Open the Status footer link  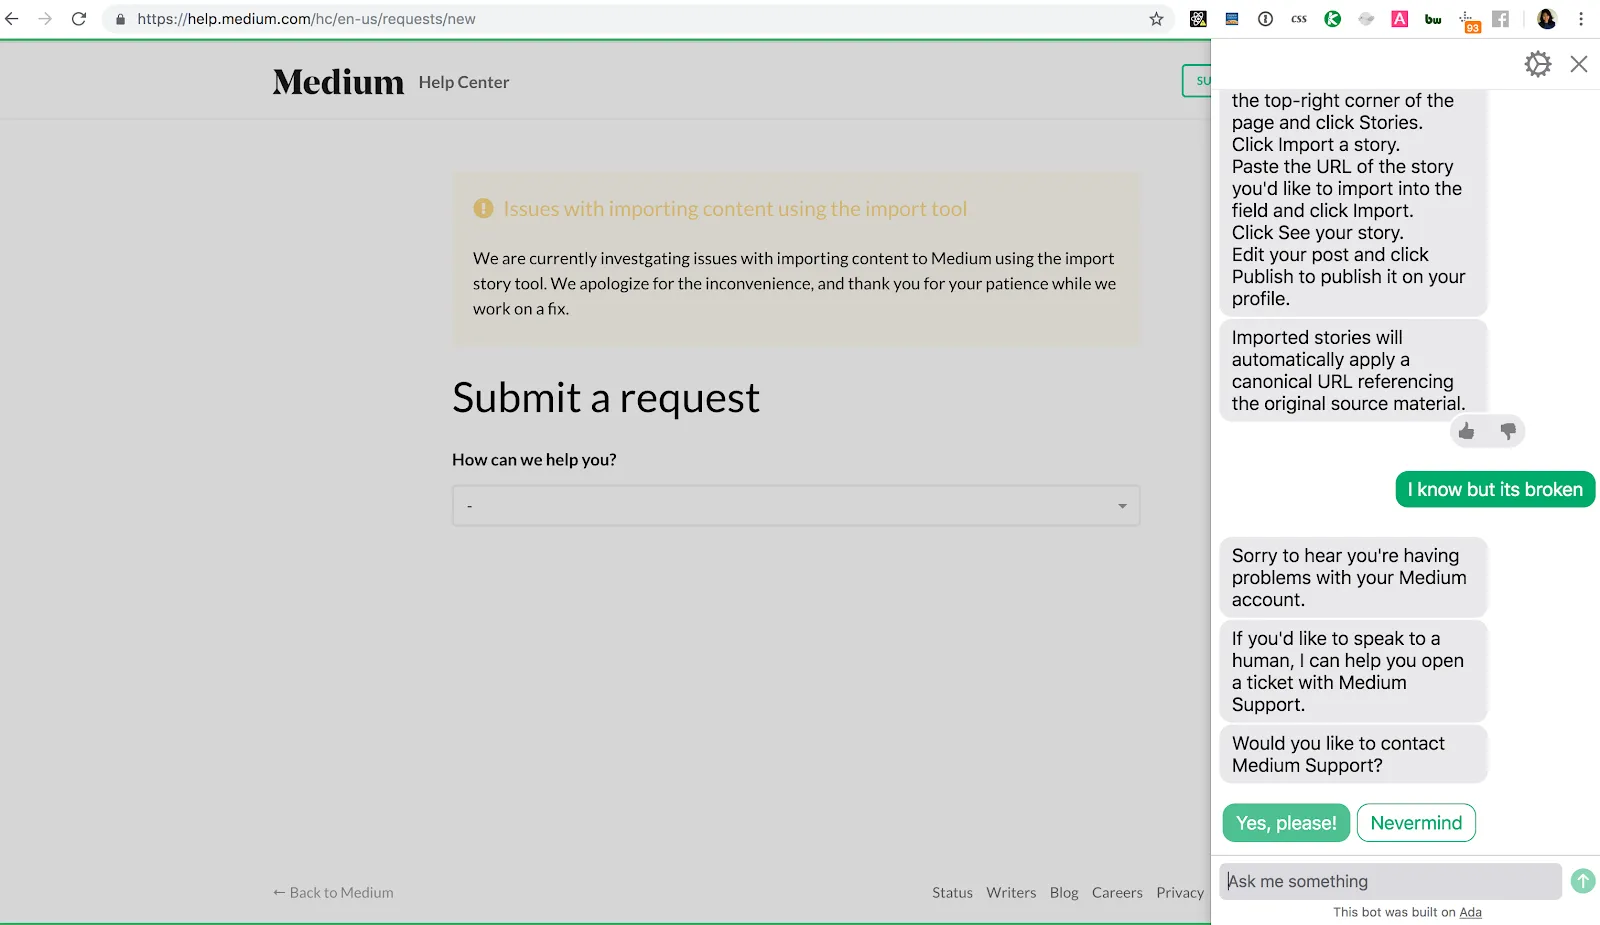tap(952, 893)
